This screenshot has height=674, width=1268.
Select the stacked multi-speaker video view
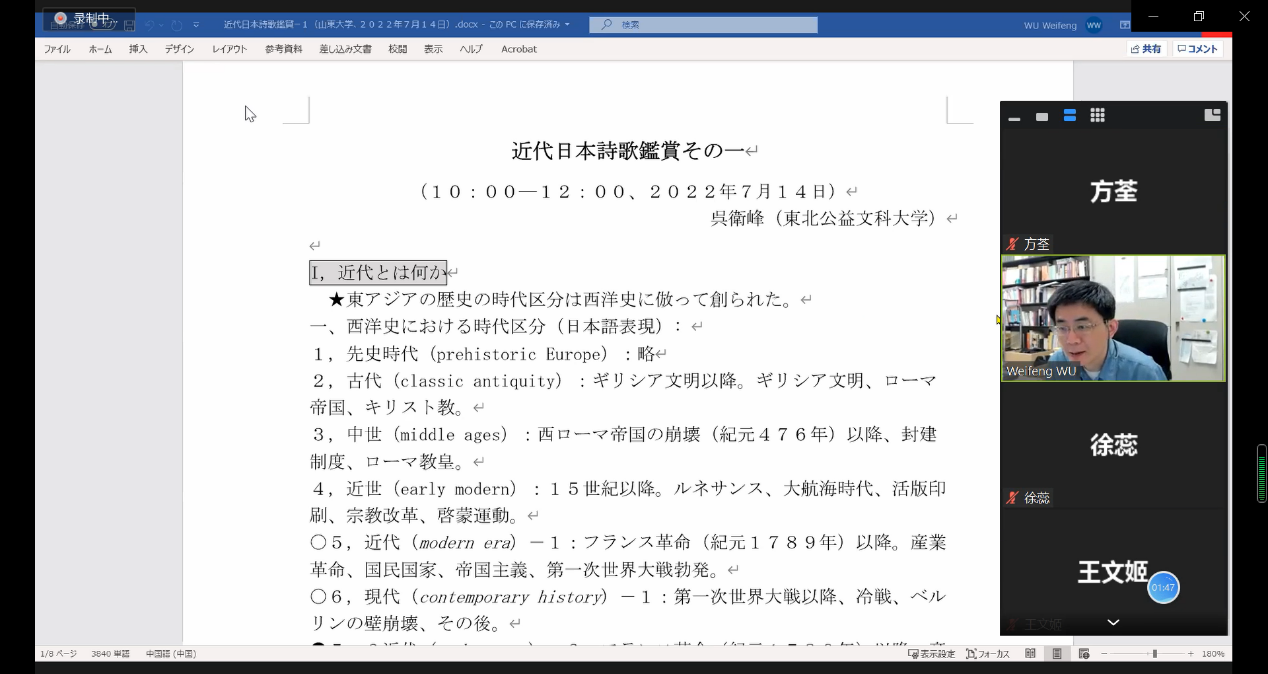(x=1070, y=116)
